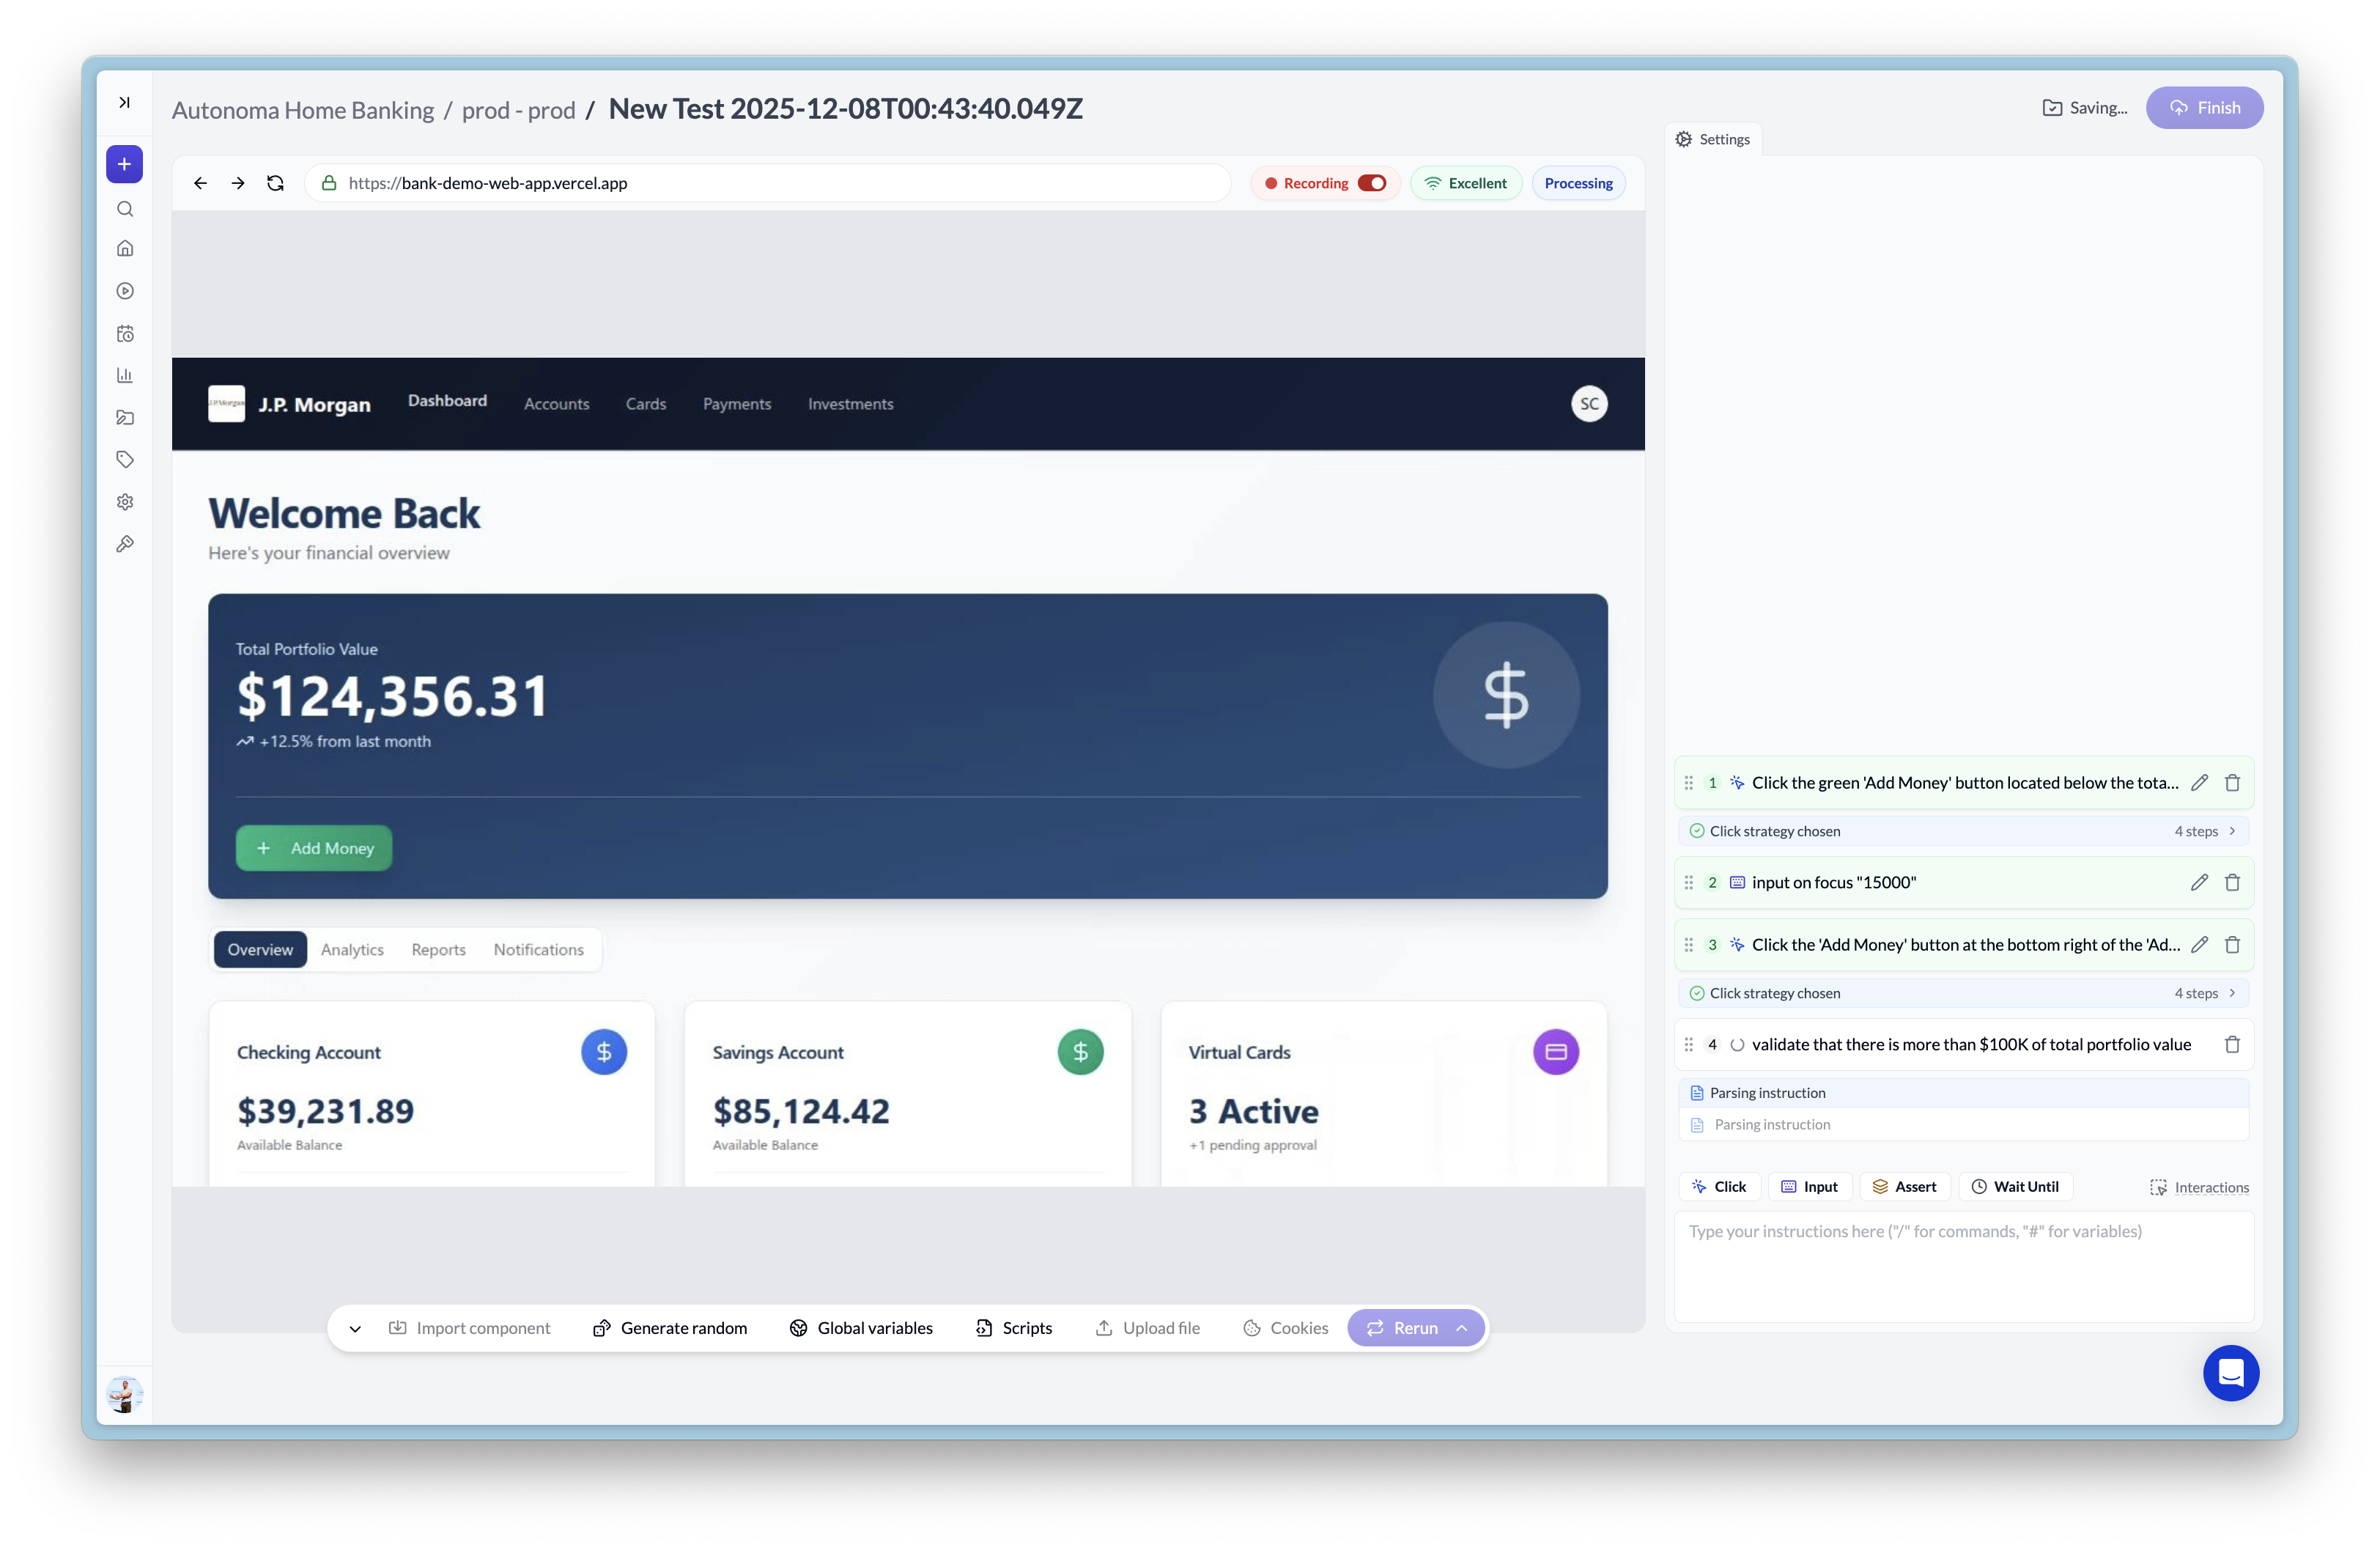The height and width of the screenshot is (1548, 2380).
Task: Collapse bottom toolbar with chevron down
Action: (355, 1329)
